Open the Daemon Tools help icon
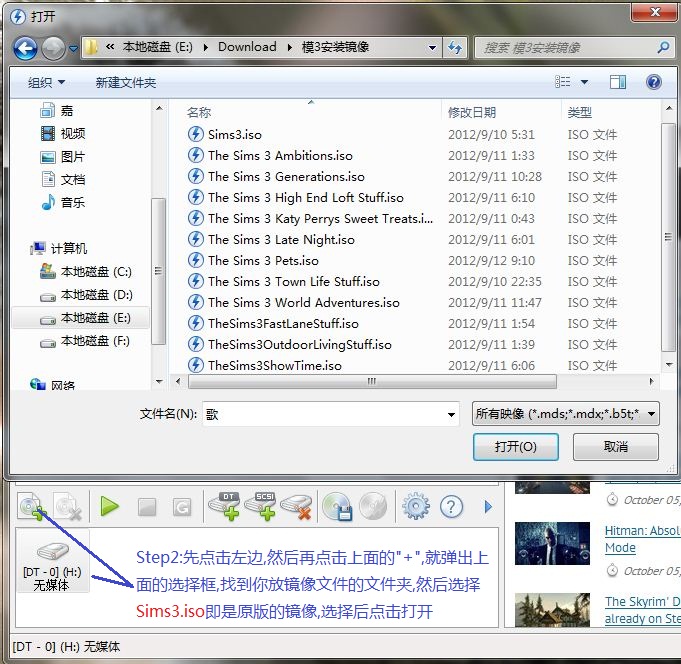Image resolution: width=681 pixels, height=664 pixels. [451, 507]
